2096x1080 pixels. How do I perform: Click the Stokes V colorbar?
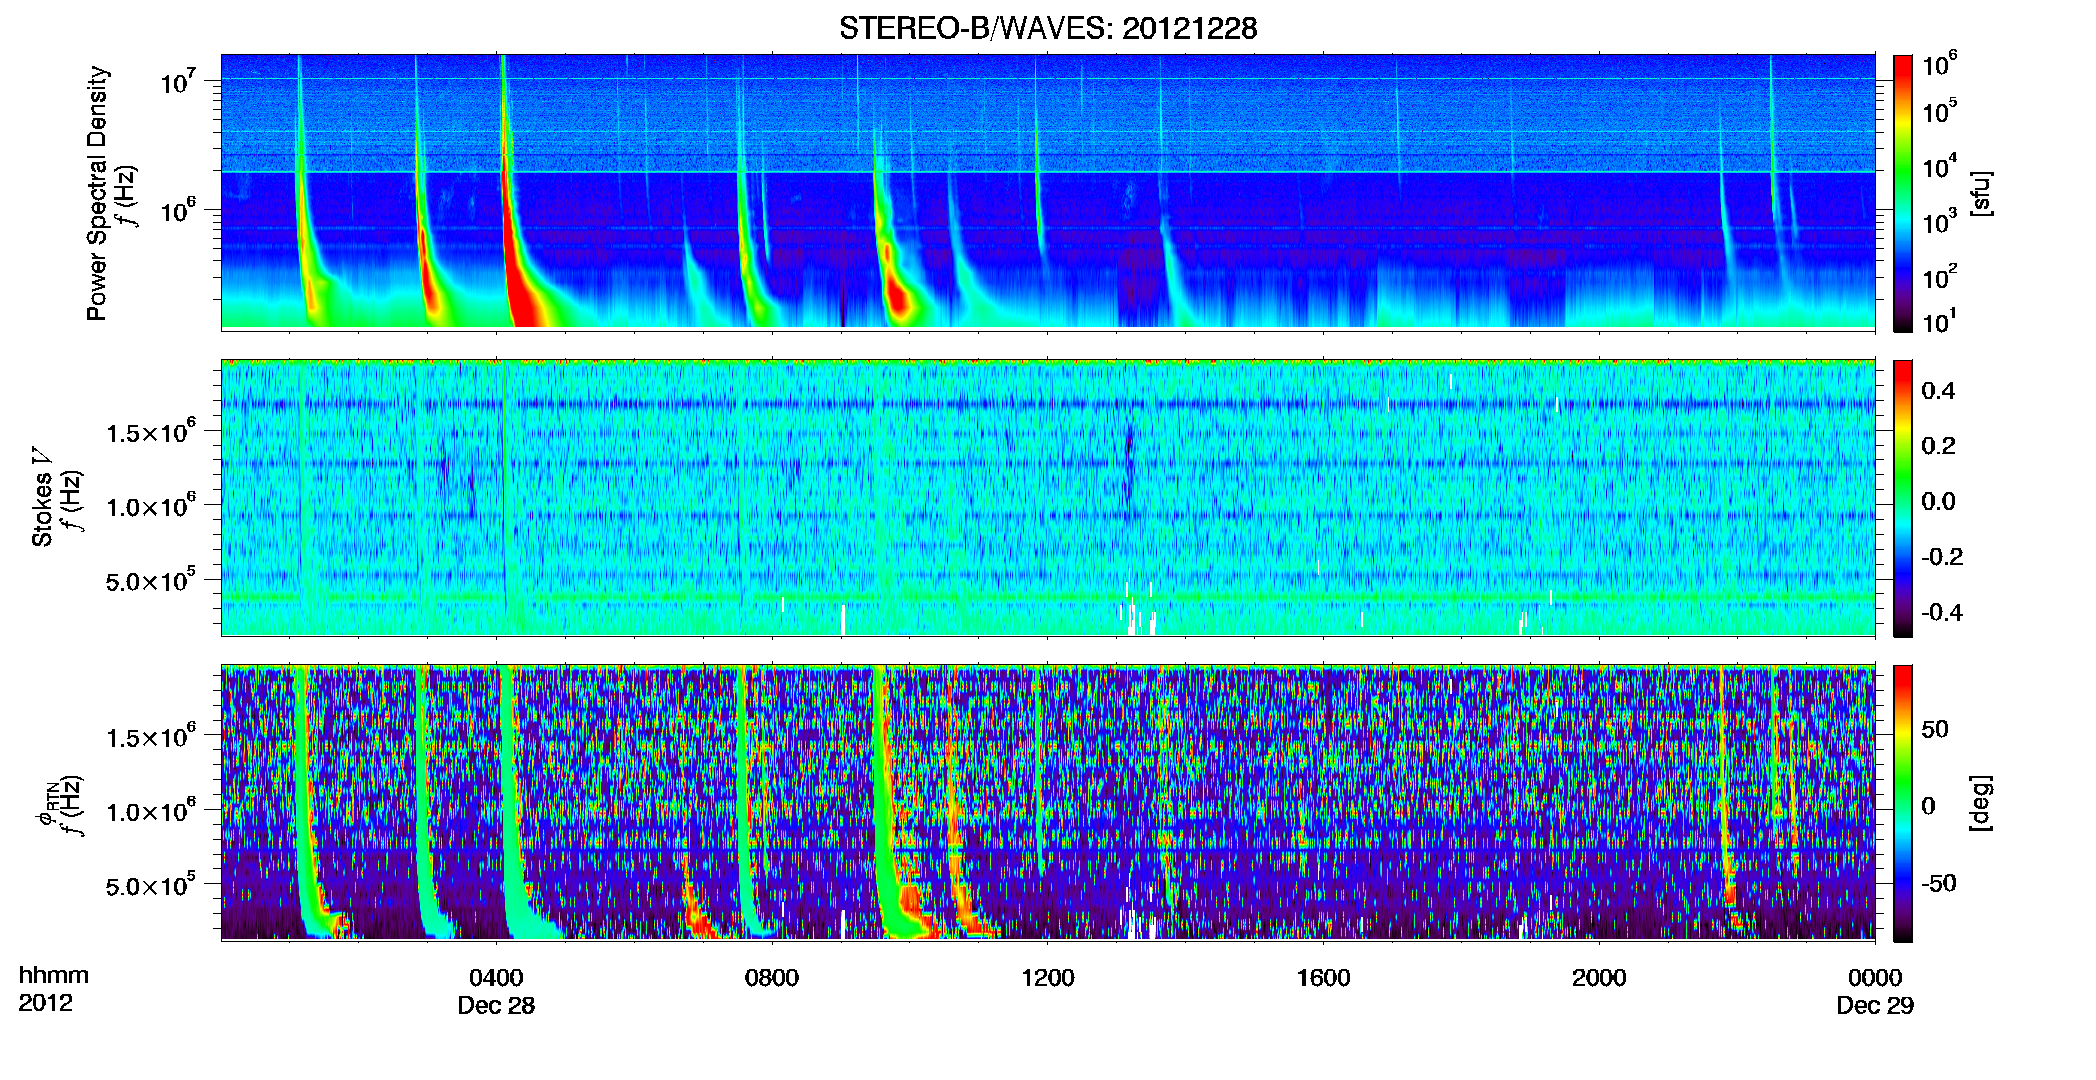click(x=1903, y=498)
